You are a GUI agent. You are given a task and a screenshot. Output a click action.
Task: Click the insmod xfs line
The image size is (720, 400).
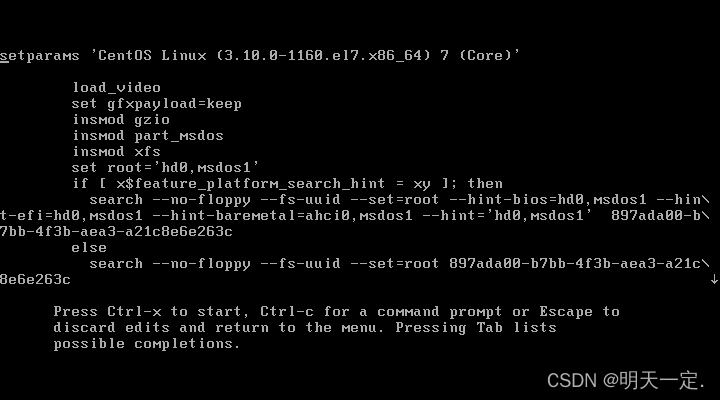[117, 152]
